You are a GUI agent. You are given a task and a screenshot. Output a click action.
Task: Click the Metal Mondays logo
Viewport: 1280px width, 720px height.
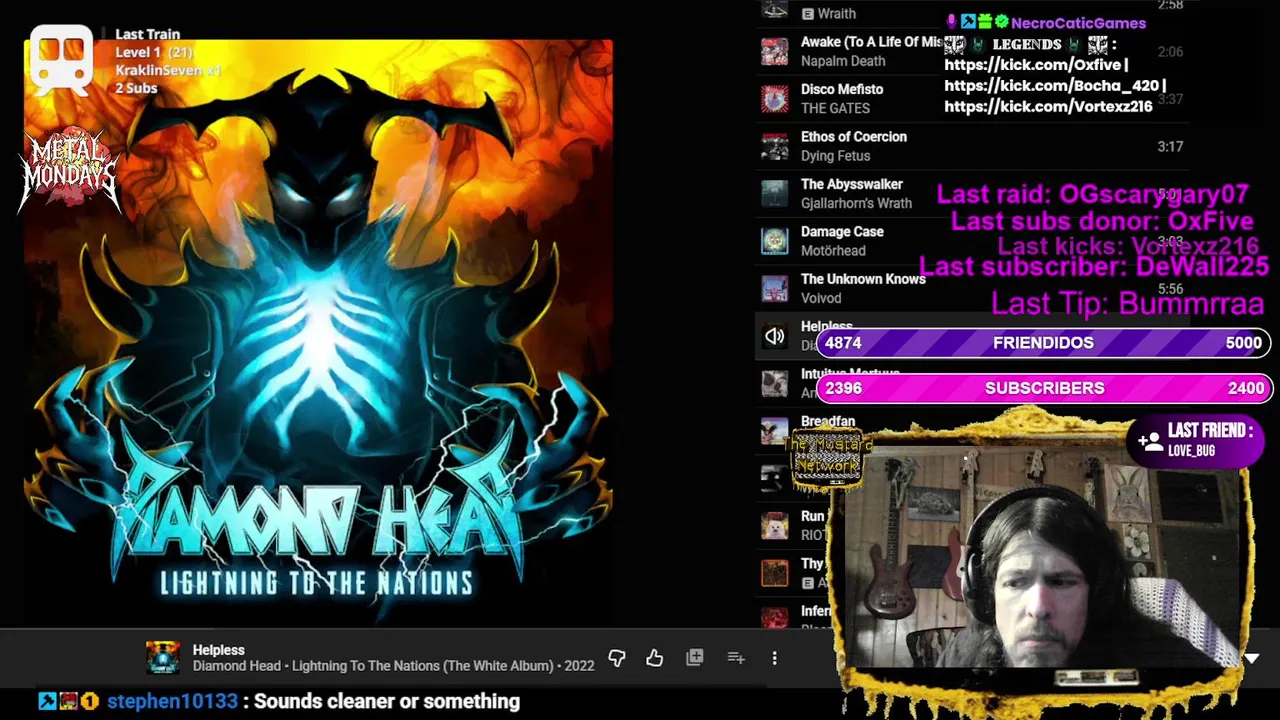tap(70, 172)
